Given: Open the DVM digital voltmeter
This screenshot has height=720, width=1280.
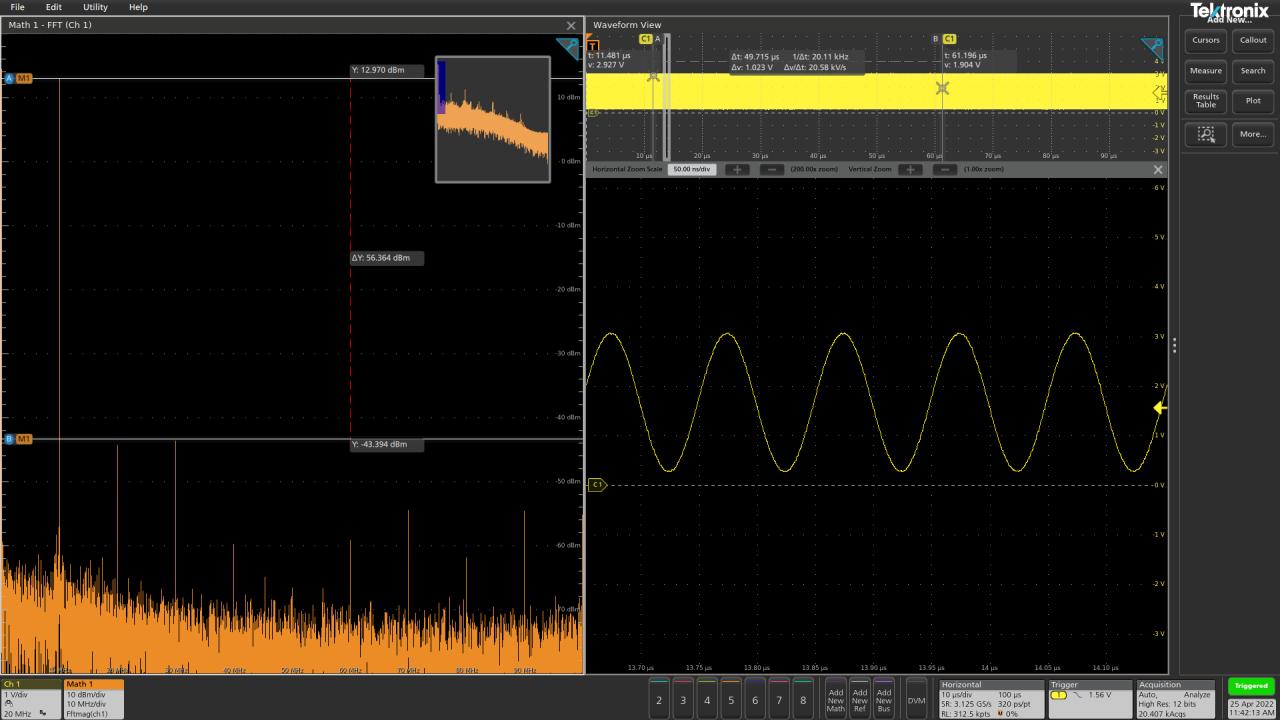Looking at the screenshot, I should click(x=915, y=700).
